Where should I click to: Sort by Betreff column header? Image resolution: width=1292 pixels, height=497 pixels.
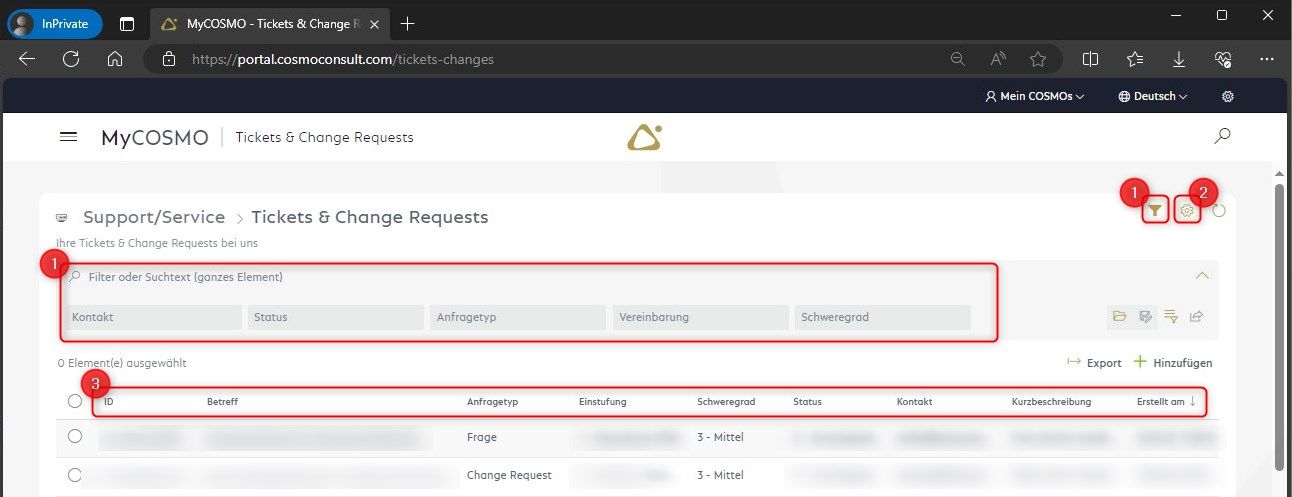(x=222, y=402)
